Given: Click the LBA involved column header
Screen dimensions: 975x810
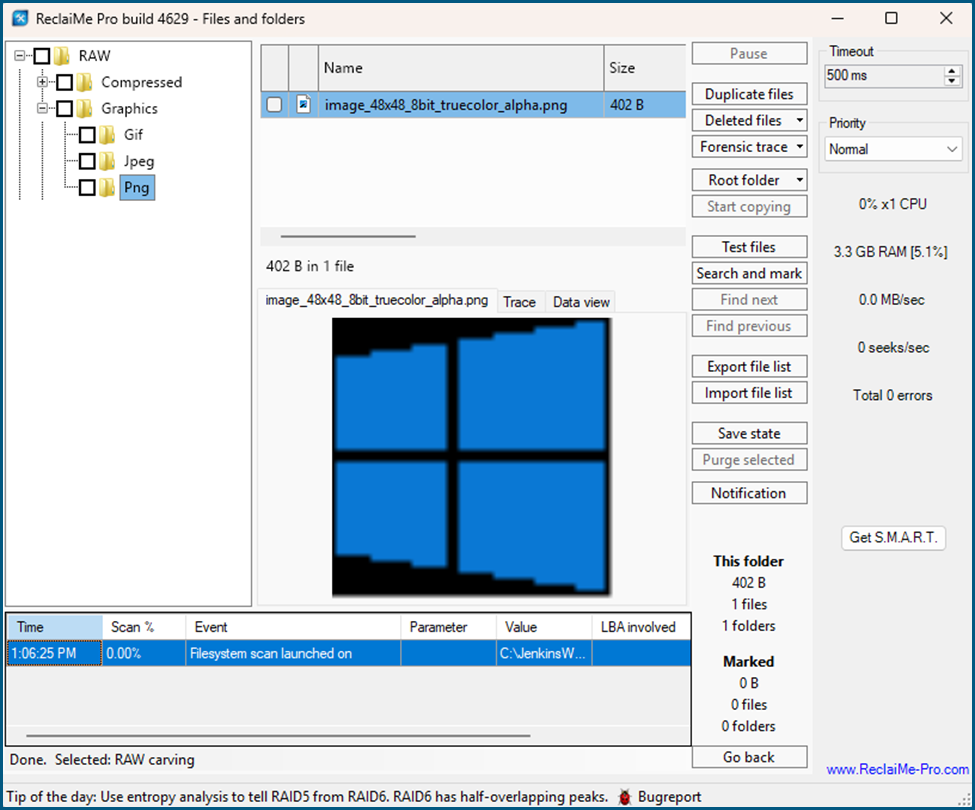Looking at the screenshot, I should click(641, 627).
